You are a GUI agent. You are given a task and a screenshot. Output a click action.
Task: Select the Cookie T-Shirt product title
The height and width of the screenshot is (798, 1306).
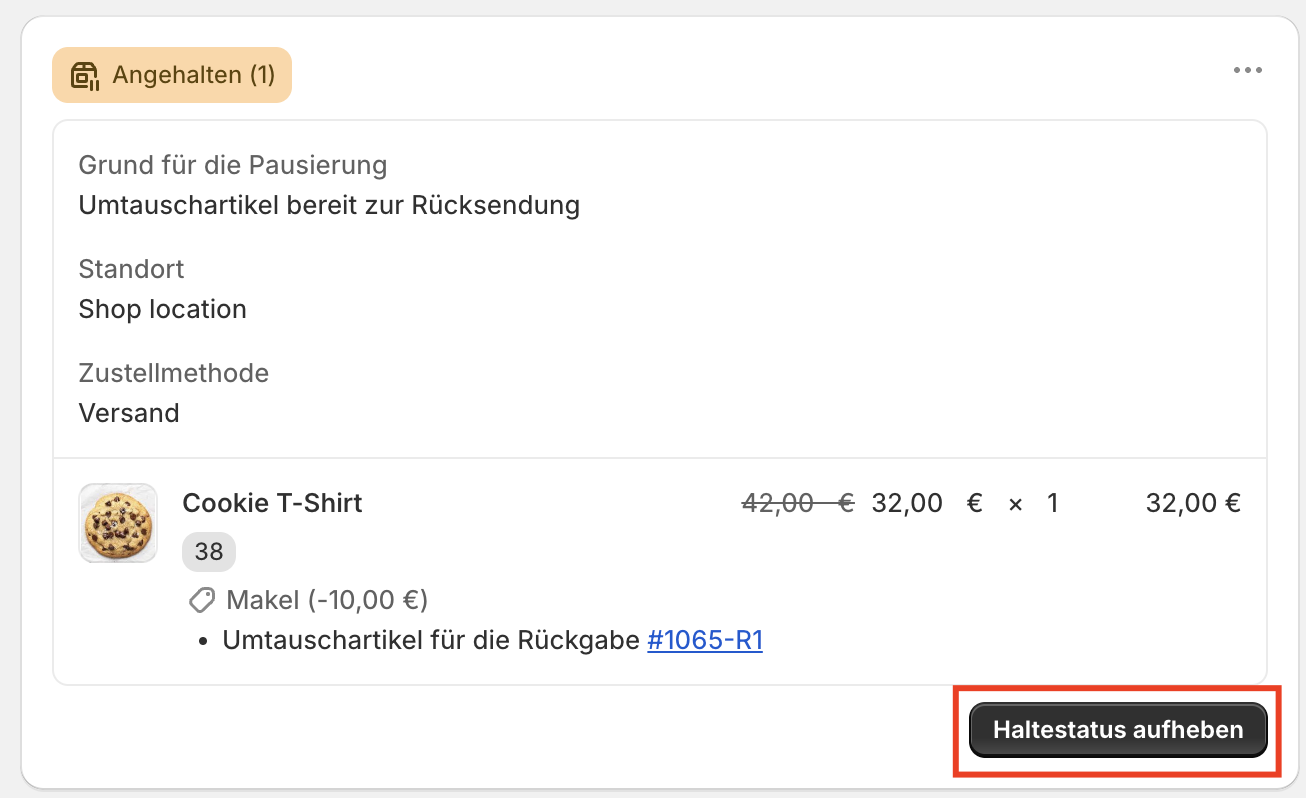point(272,503)
